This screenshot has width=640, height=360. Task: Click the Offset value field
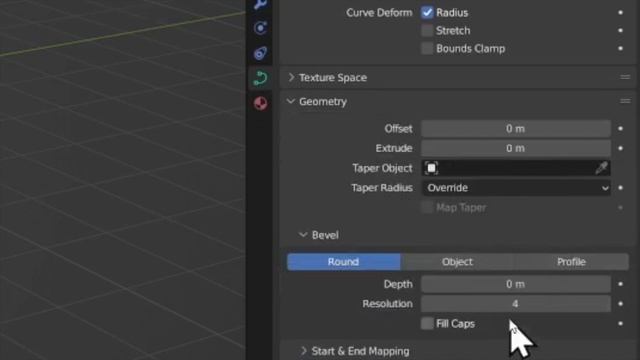(516, 129)
